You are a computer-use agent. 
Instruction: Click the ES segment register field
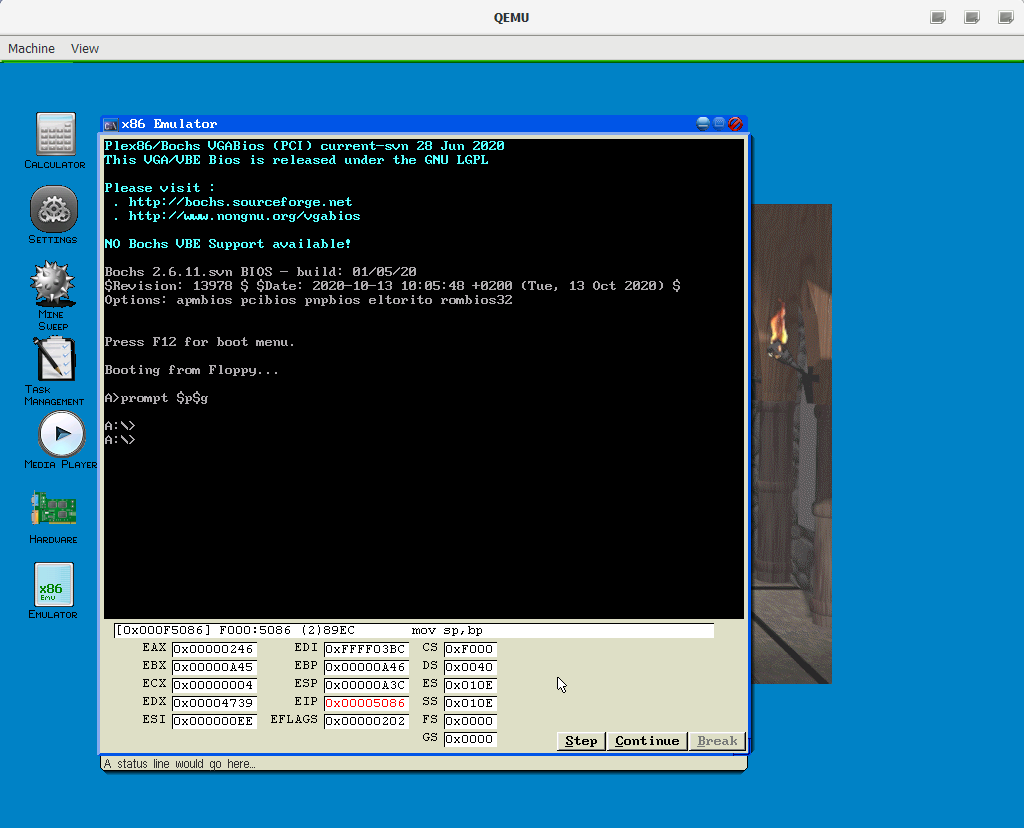(470, 685)
